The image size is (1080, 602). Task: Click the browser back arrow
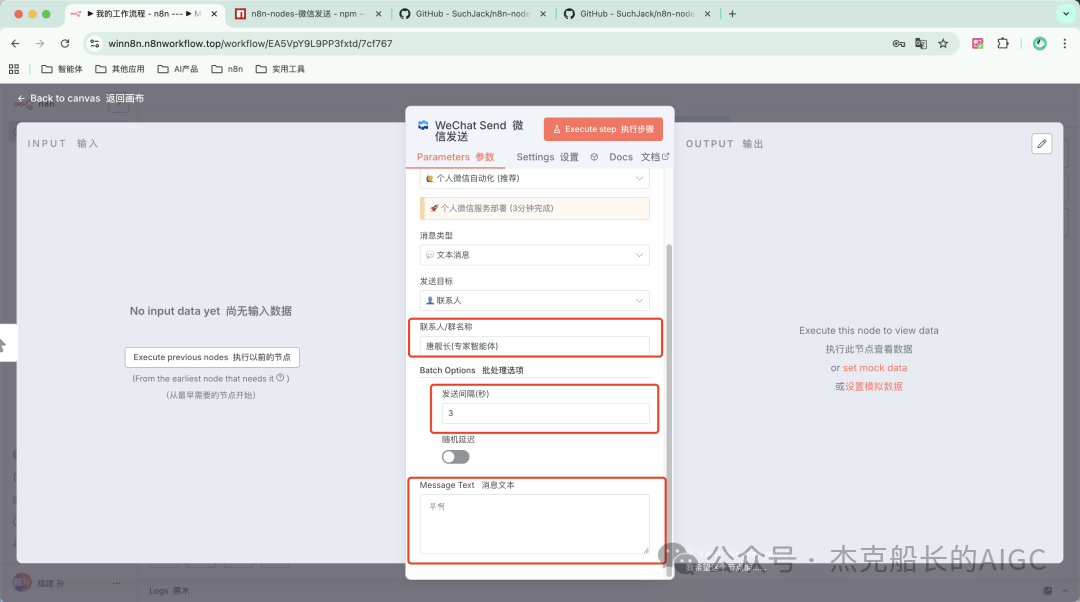[x=15, y=43]
